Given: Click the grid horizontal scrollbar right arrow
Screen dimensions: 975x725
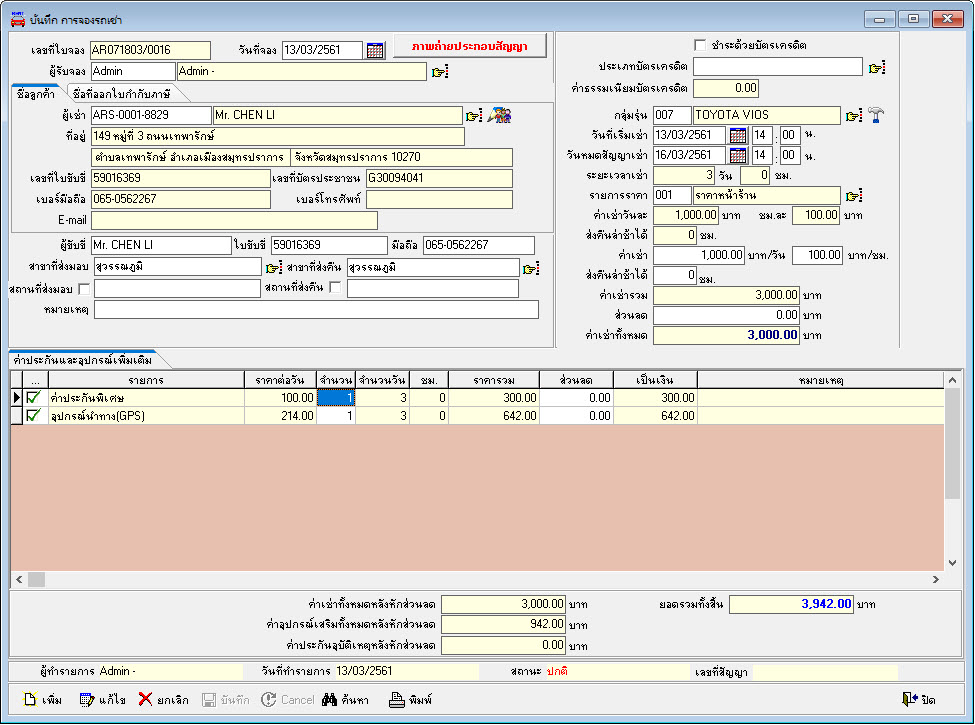Looking at the screenshot, I should [936, 579].
